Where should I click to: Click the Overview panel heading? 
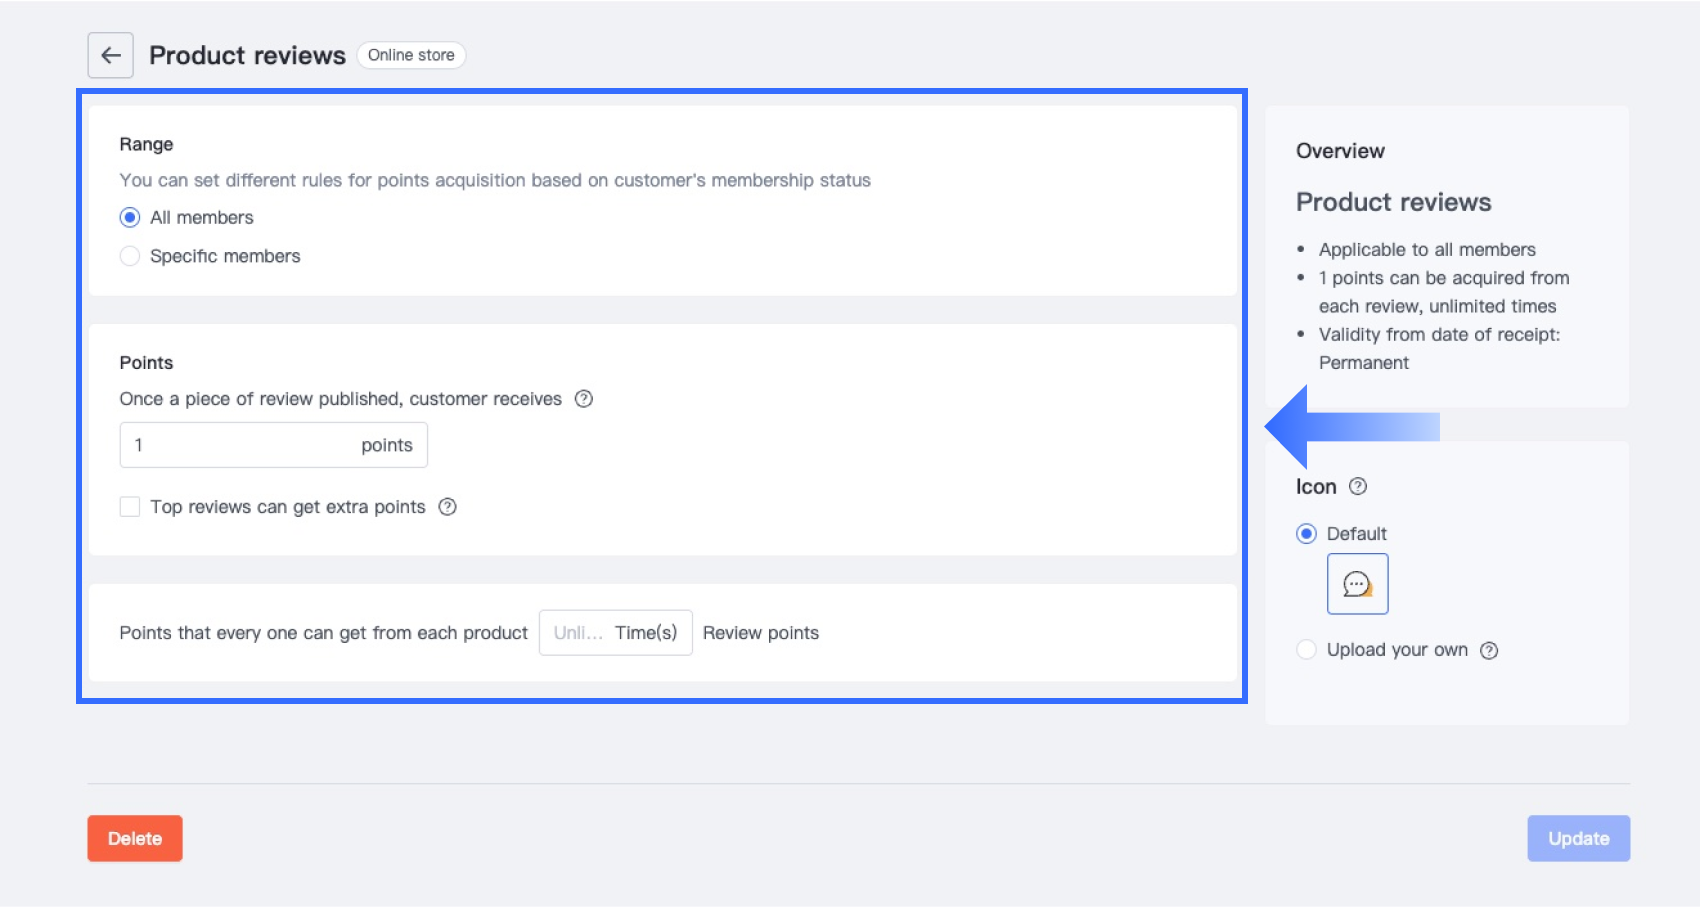click(1340, 151)
